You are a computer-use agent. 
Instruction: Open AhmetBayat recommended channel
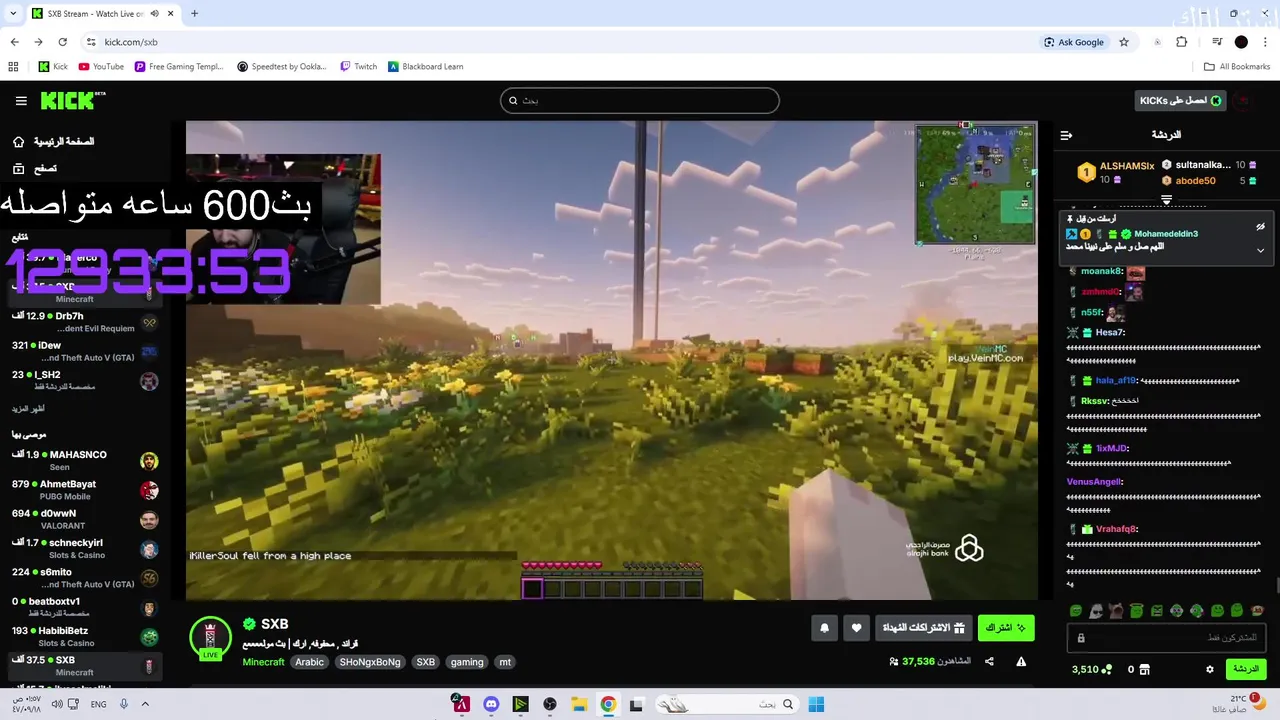coord(84,490)
